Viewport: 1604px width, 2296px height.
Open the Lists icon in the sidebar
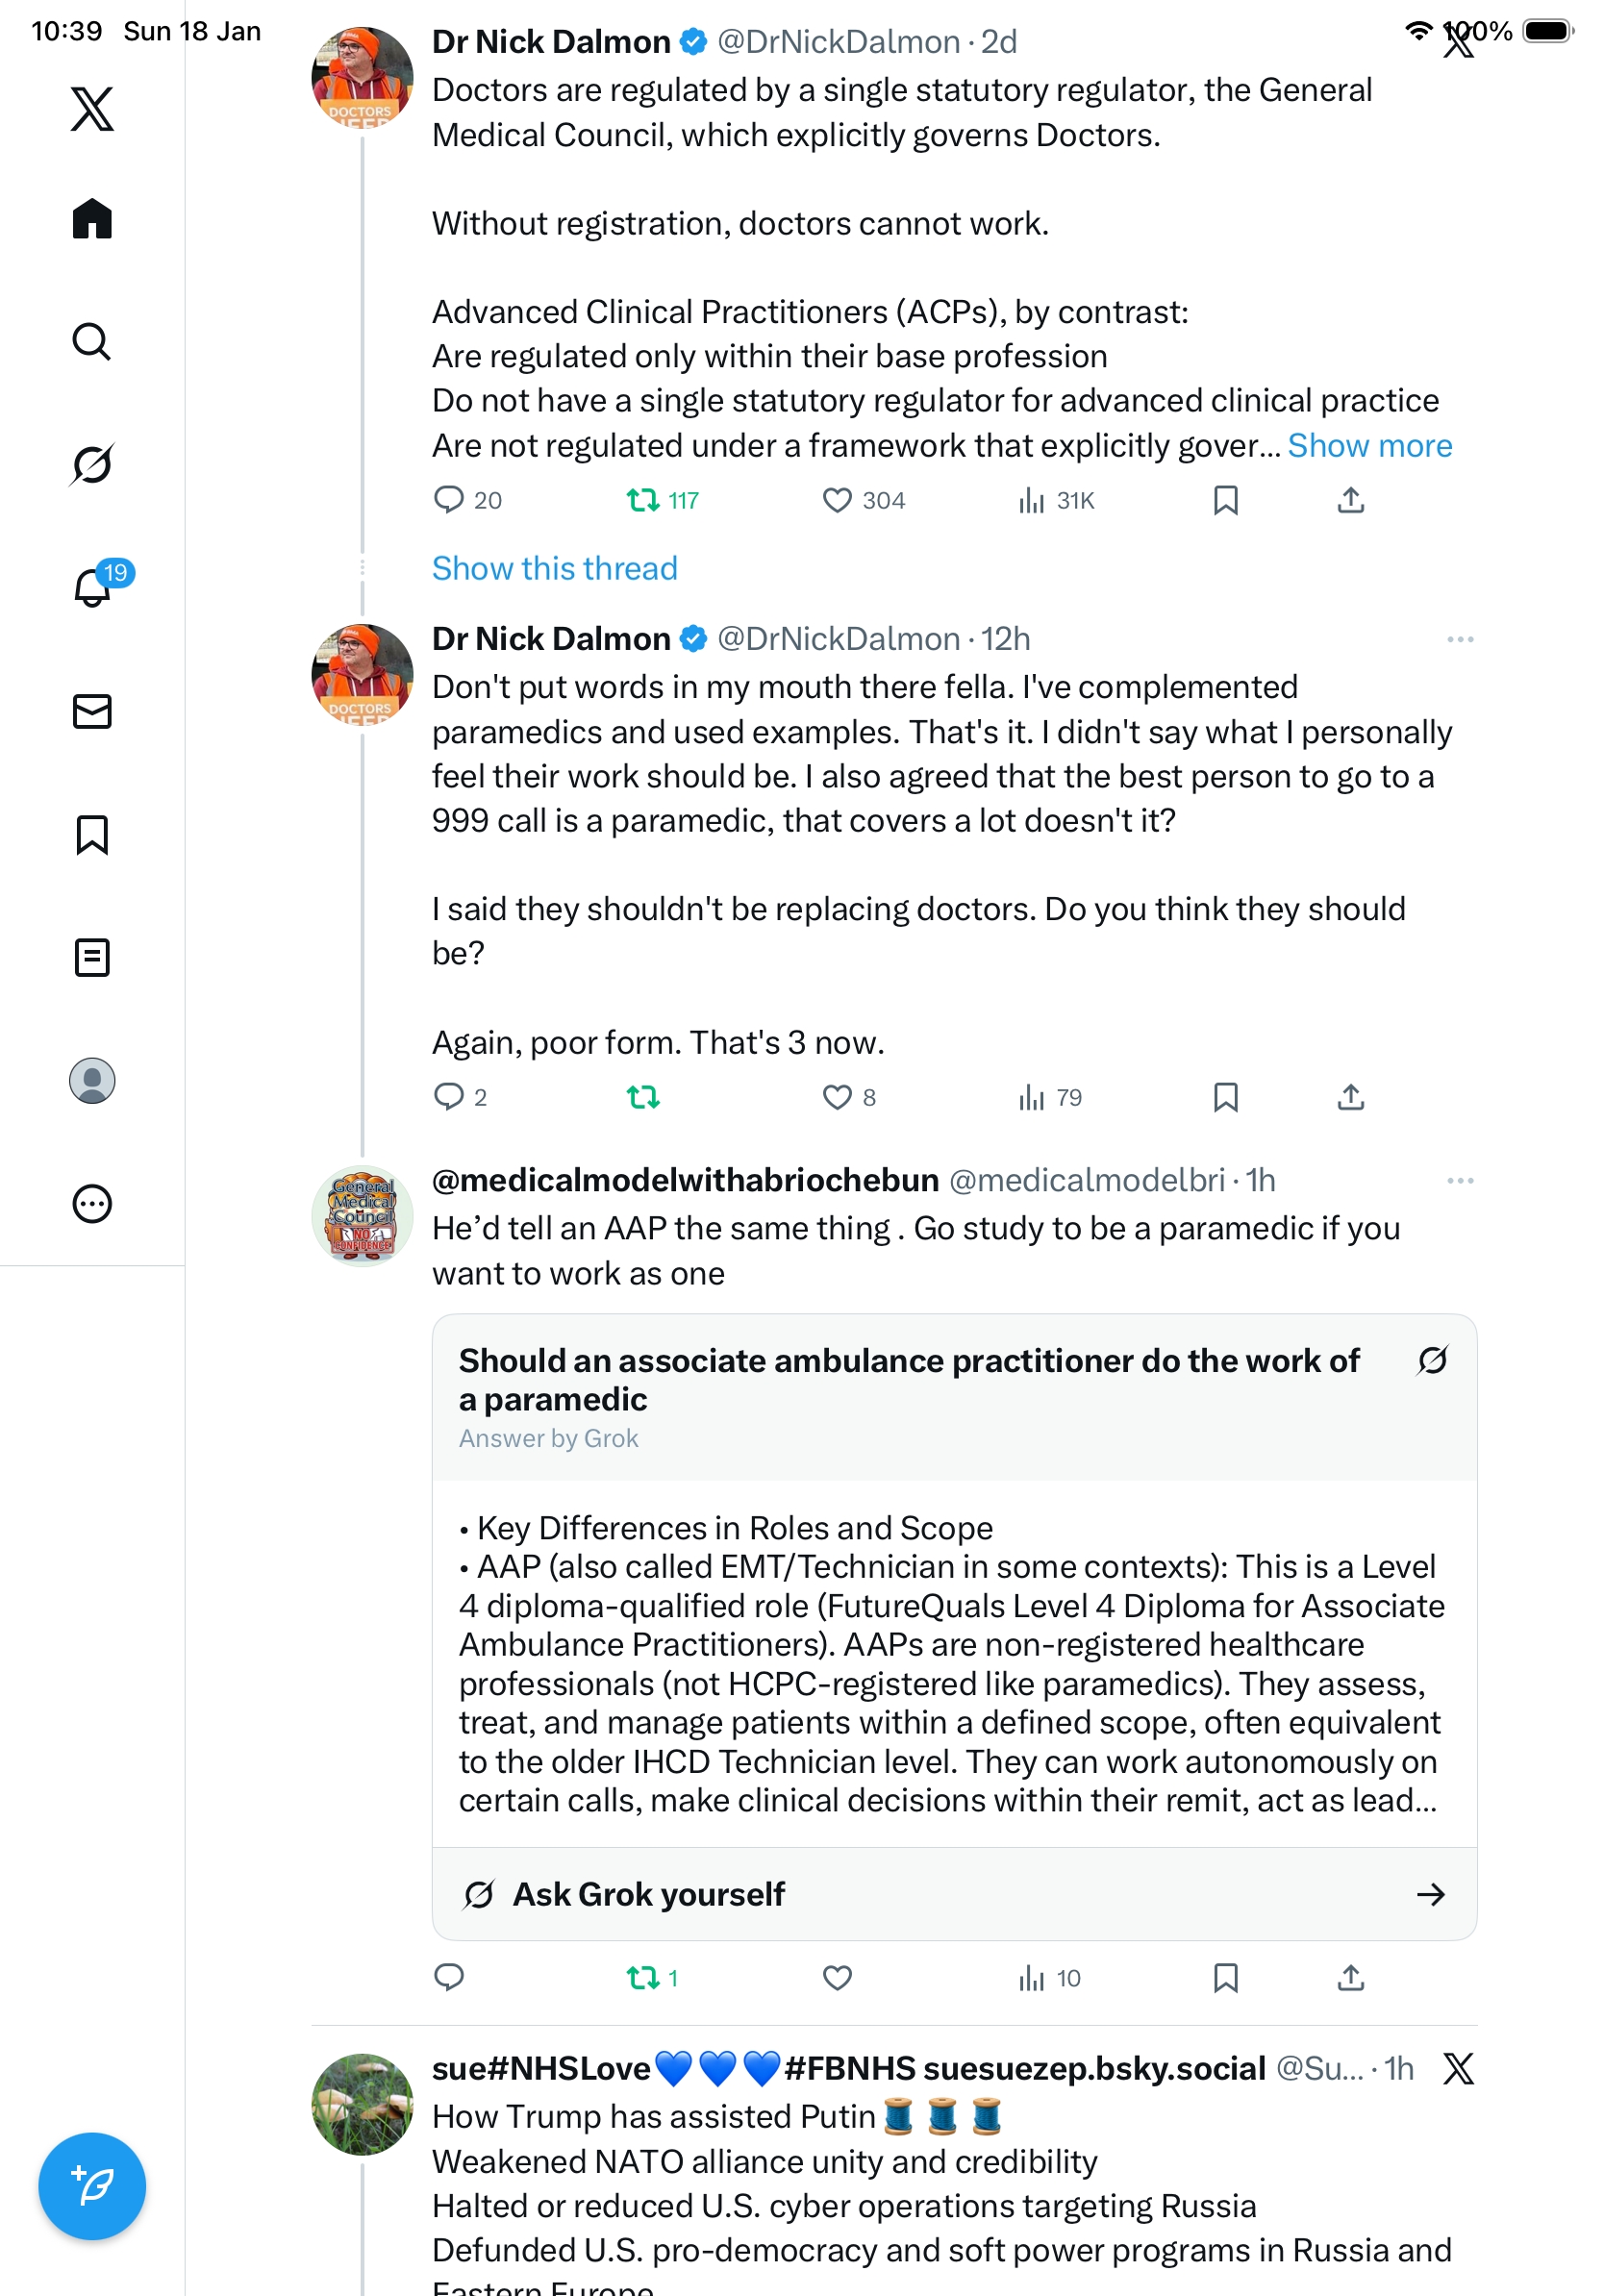point(92,957)
